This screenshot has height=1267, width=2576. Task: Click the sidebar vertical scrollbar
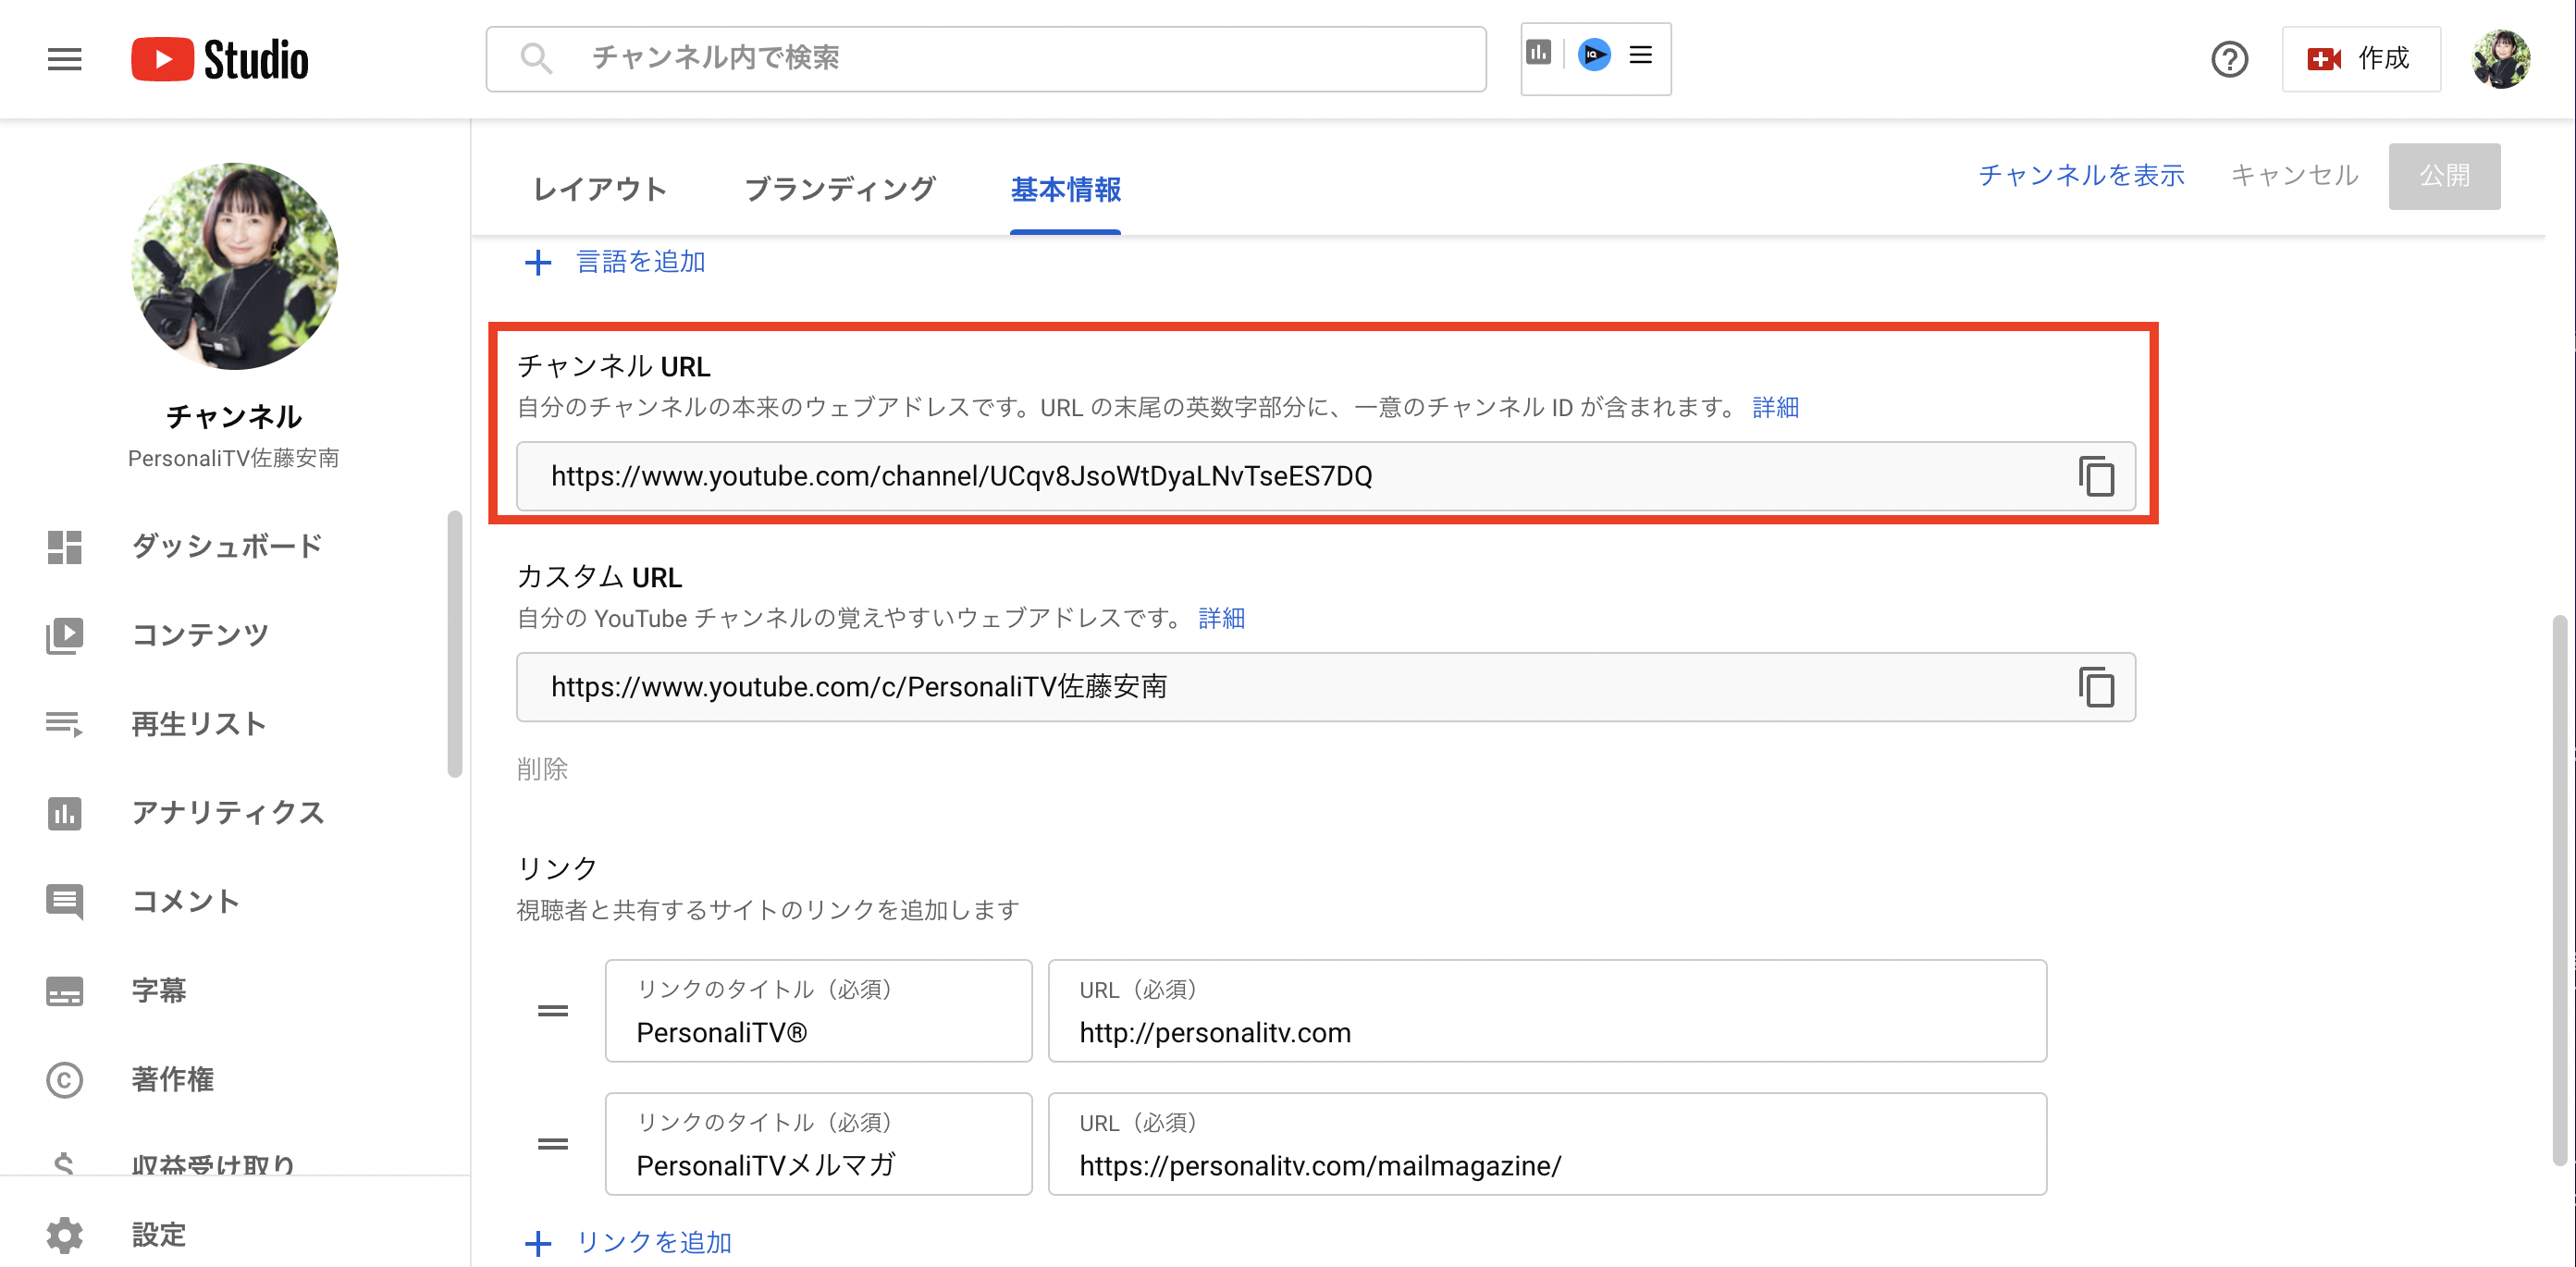455,644
